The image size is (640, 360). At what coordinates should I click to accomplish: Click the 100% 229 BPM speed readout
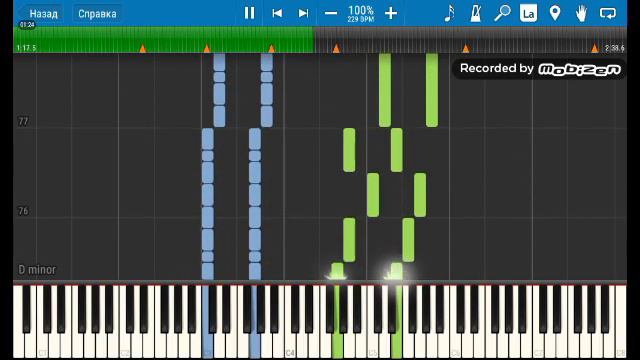point(361,13)
